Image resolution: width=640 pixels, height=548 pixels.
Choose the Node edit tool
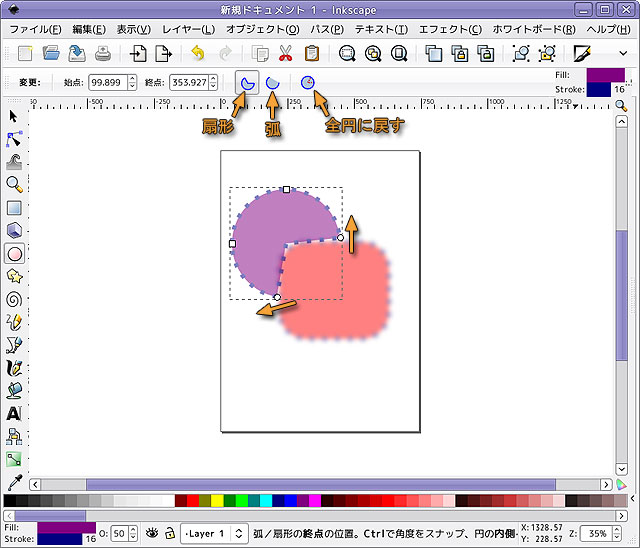click(x=14, y=139)
